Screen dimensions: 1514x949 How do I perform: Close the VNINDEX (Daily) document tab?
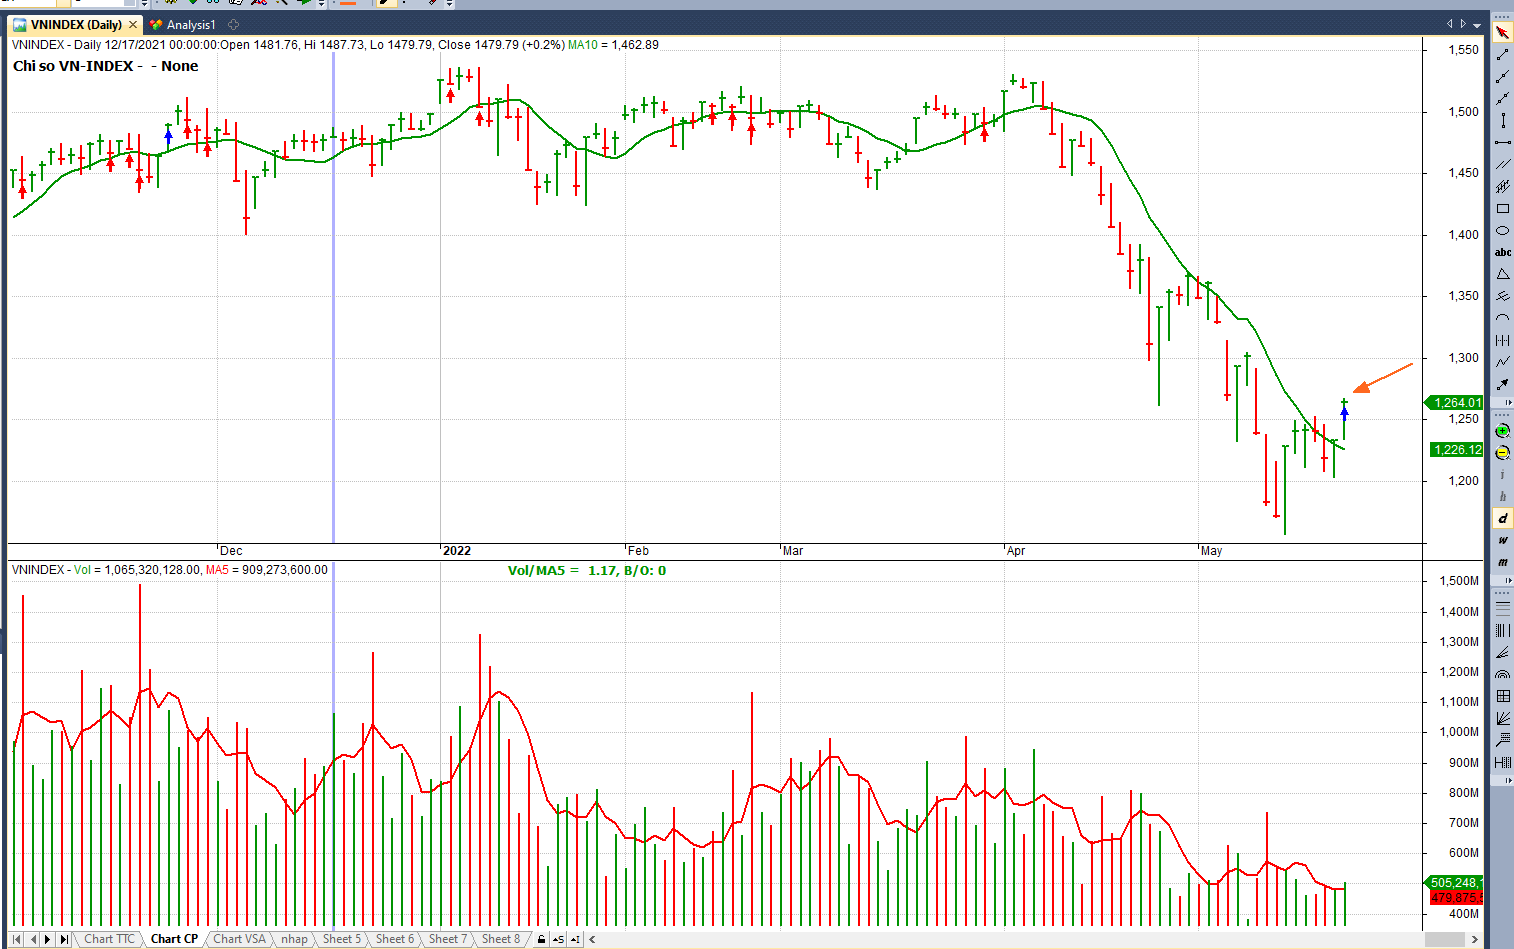(133, 25)
